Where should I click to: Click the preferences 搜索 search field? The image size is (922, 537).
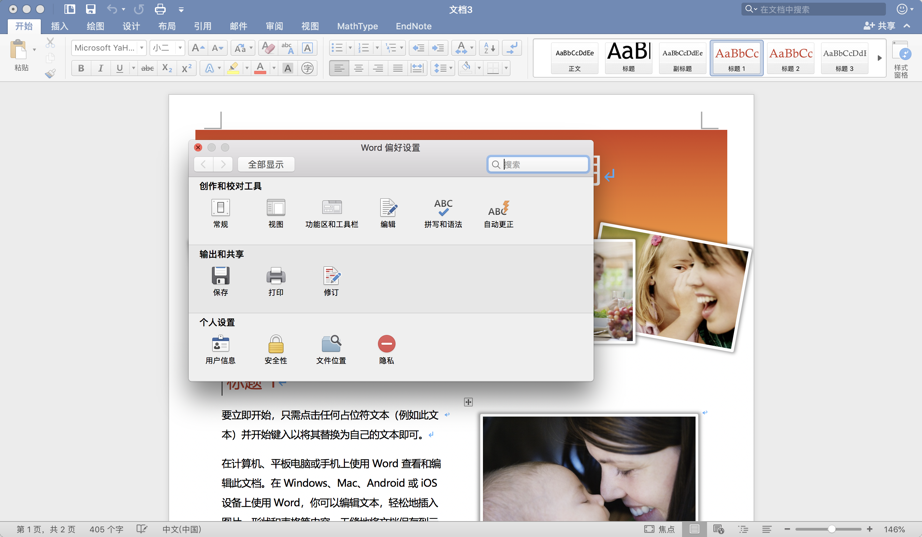pos(538,164)
